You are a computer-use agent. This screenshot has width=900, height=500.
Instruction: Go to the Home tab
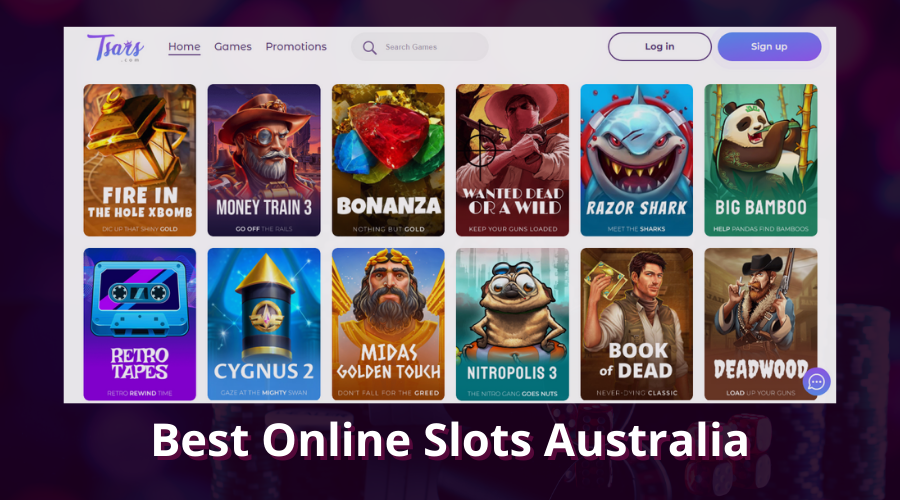pyautogui.click(x=184, y=46)
